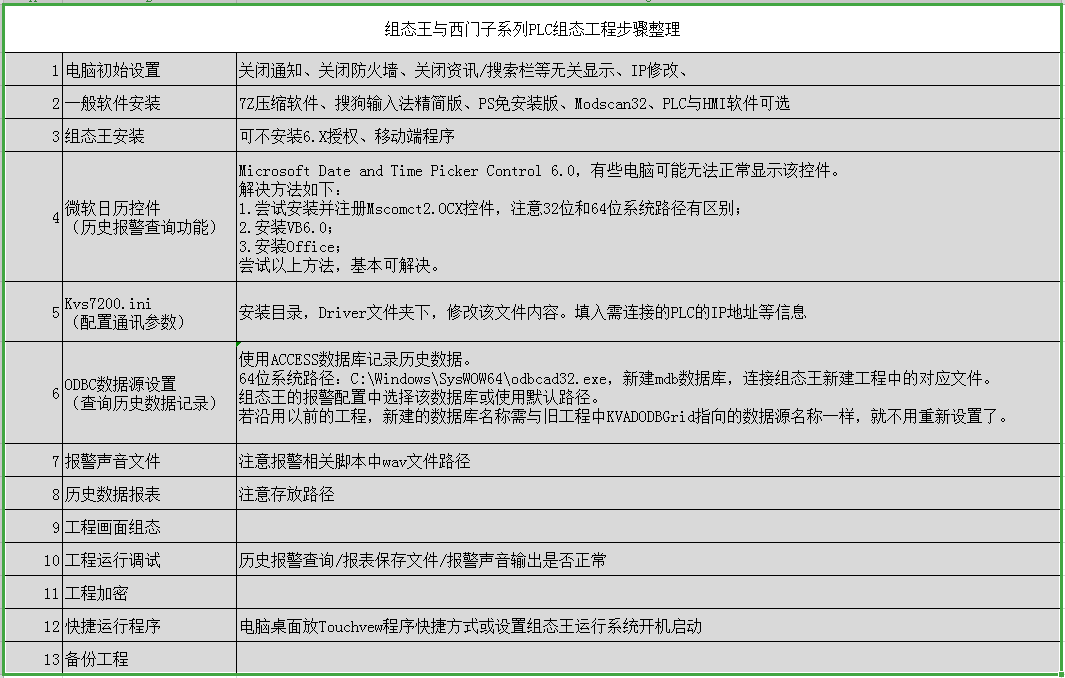Select the 组态王安装 cell
The height and width of the screenshot is (678, 1065).
coord(148,136)
